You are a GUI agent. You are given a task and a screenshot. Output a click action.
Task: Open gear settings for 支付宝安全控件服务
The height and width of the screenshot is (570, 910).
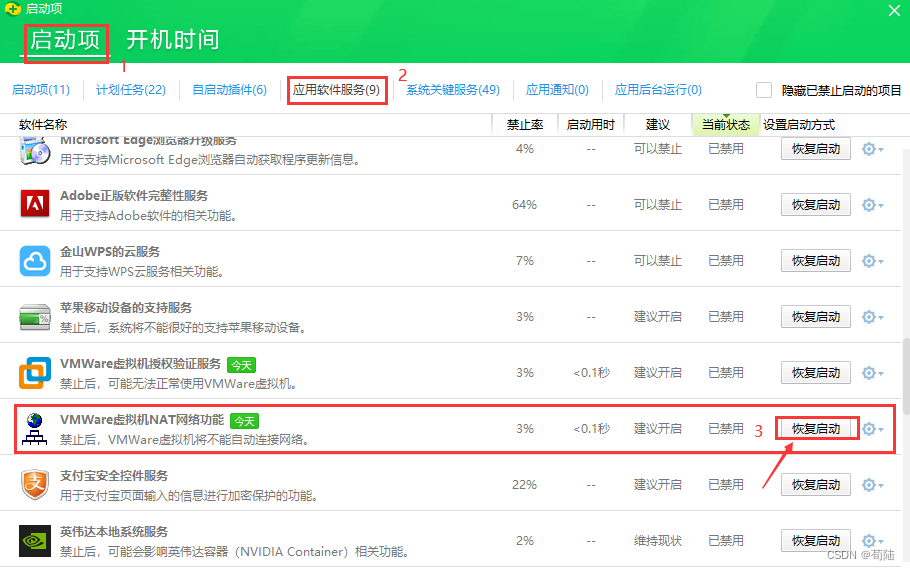[x=872, y=485]
